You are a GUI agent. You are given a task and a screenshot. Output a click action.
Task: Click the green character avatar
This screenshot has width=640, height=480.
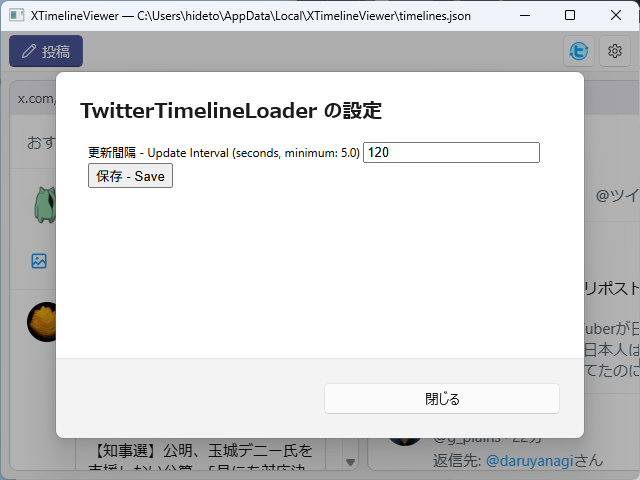[x=45, y=204]
